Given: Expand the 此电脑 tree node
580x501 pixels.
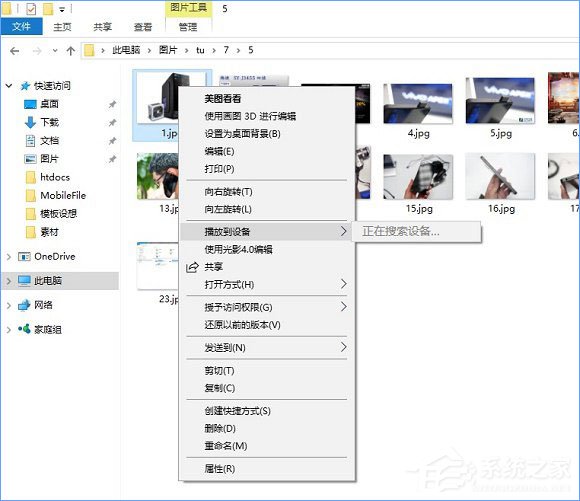Looking at the screenshot, I should pyautogui.click(x=9, y=281).
